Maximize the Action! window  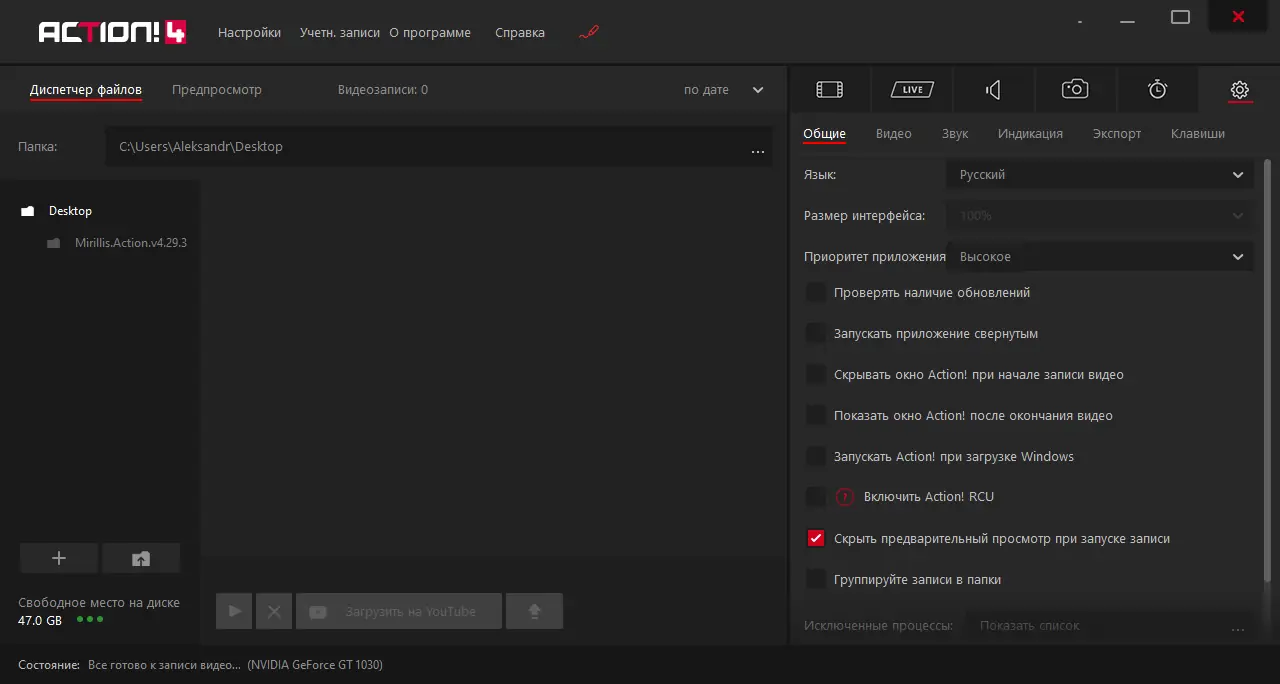click(1180, 17)
